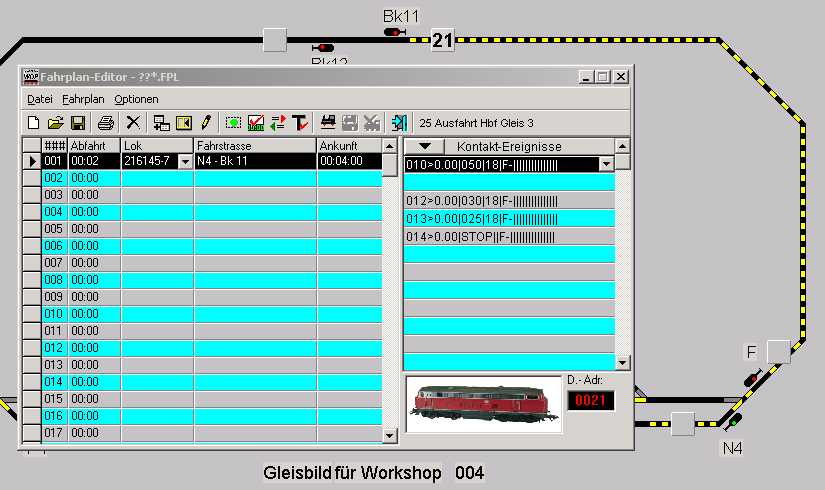
Task: Click the red locomotive picture
Action: [x=484, y=404]
